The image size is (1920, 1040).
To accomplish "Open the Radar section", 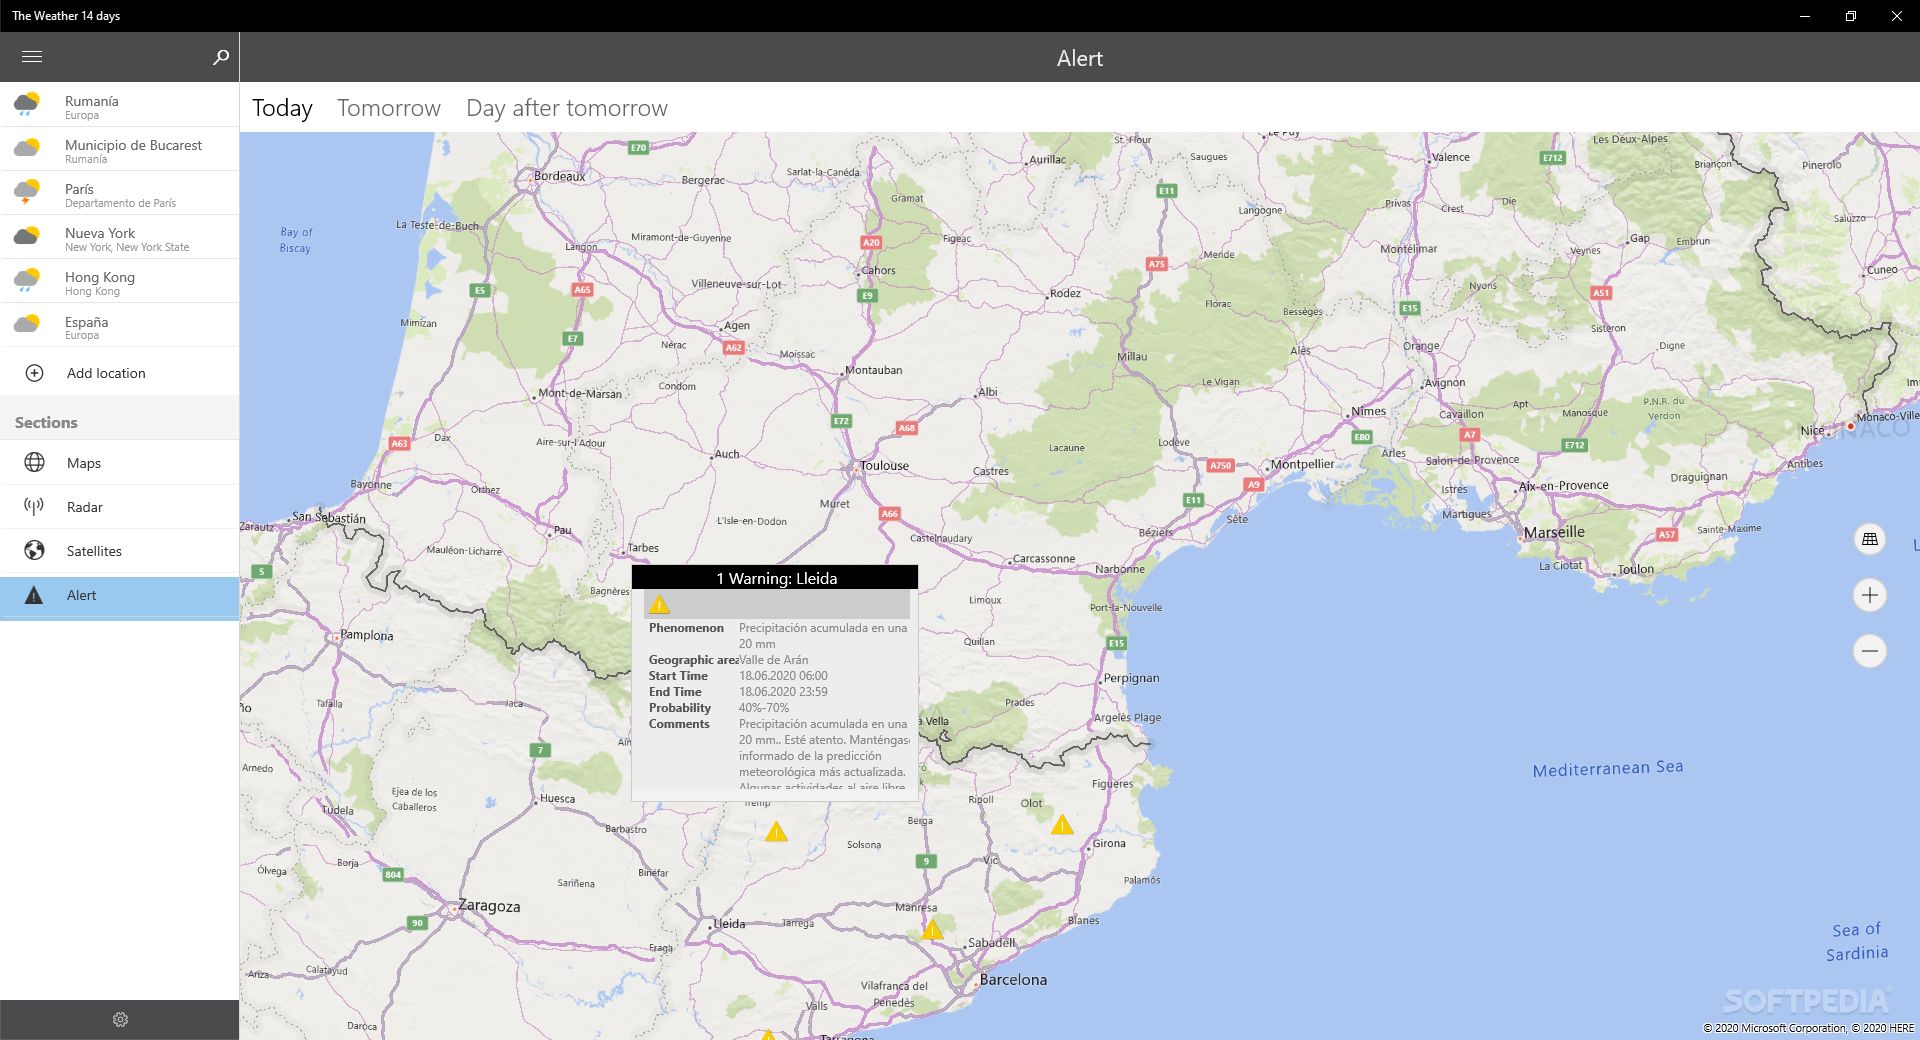I will click(x=120, y=507).
